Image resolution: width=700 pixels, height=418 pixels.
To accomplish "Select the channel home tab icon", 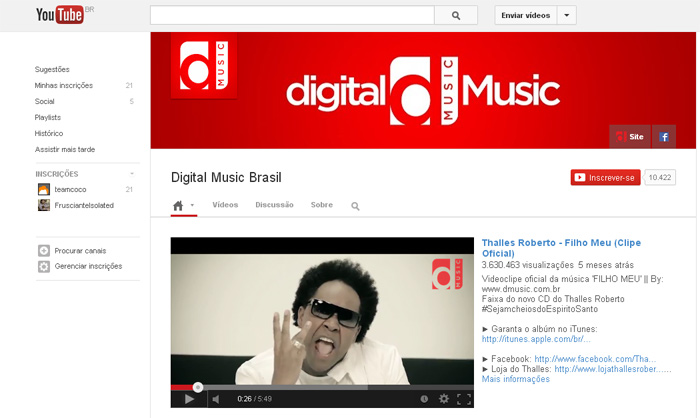I will click(178, 205).
